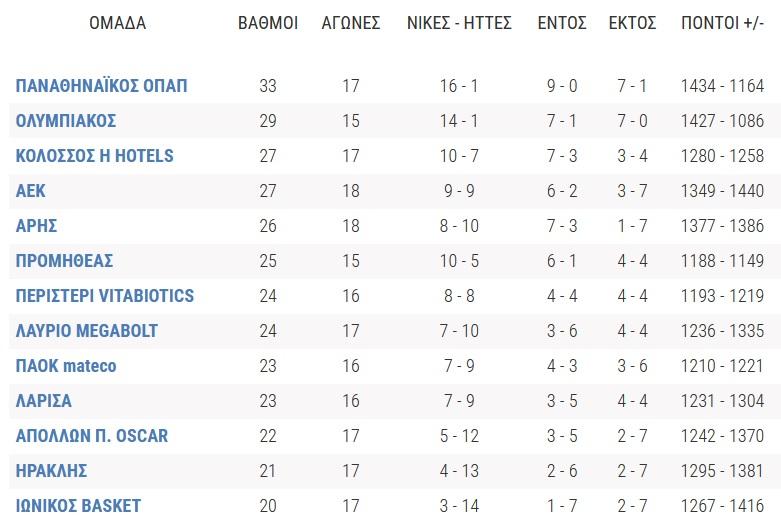The height and width of the screenshot is (522, 781).
Task: Open the ΙΩΝΙΚΟΣ BASKET team link
Action: [78, 506]
